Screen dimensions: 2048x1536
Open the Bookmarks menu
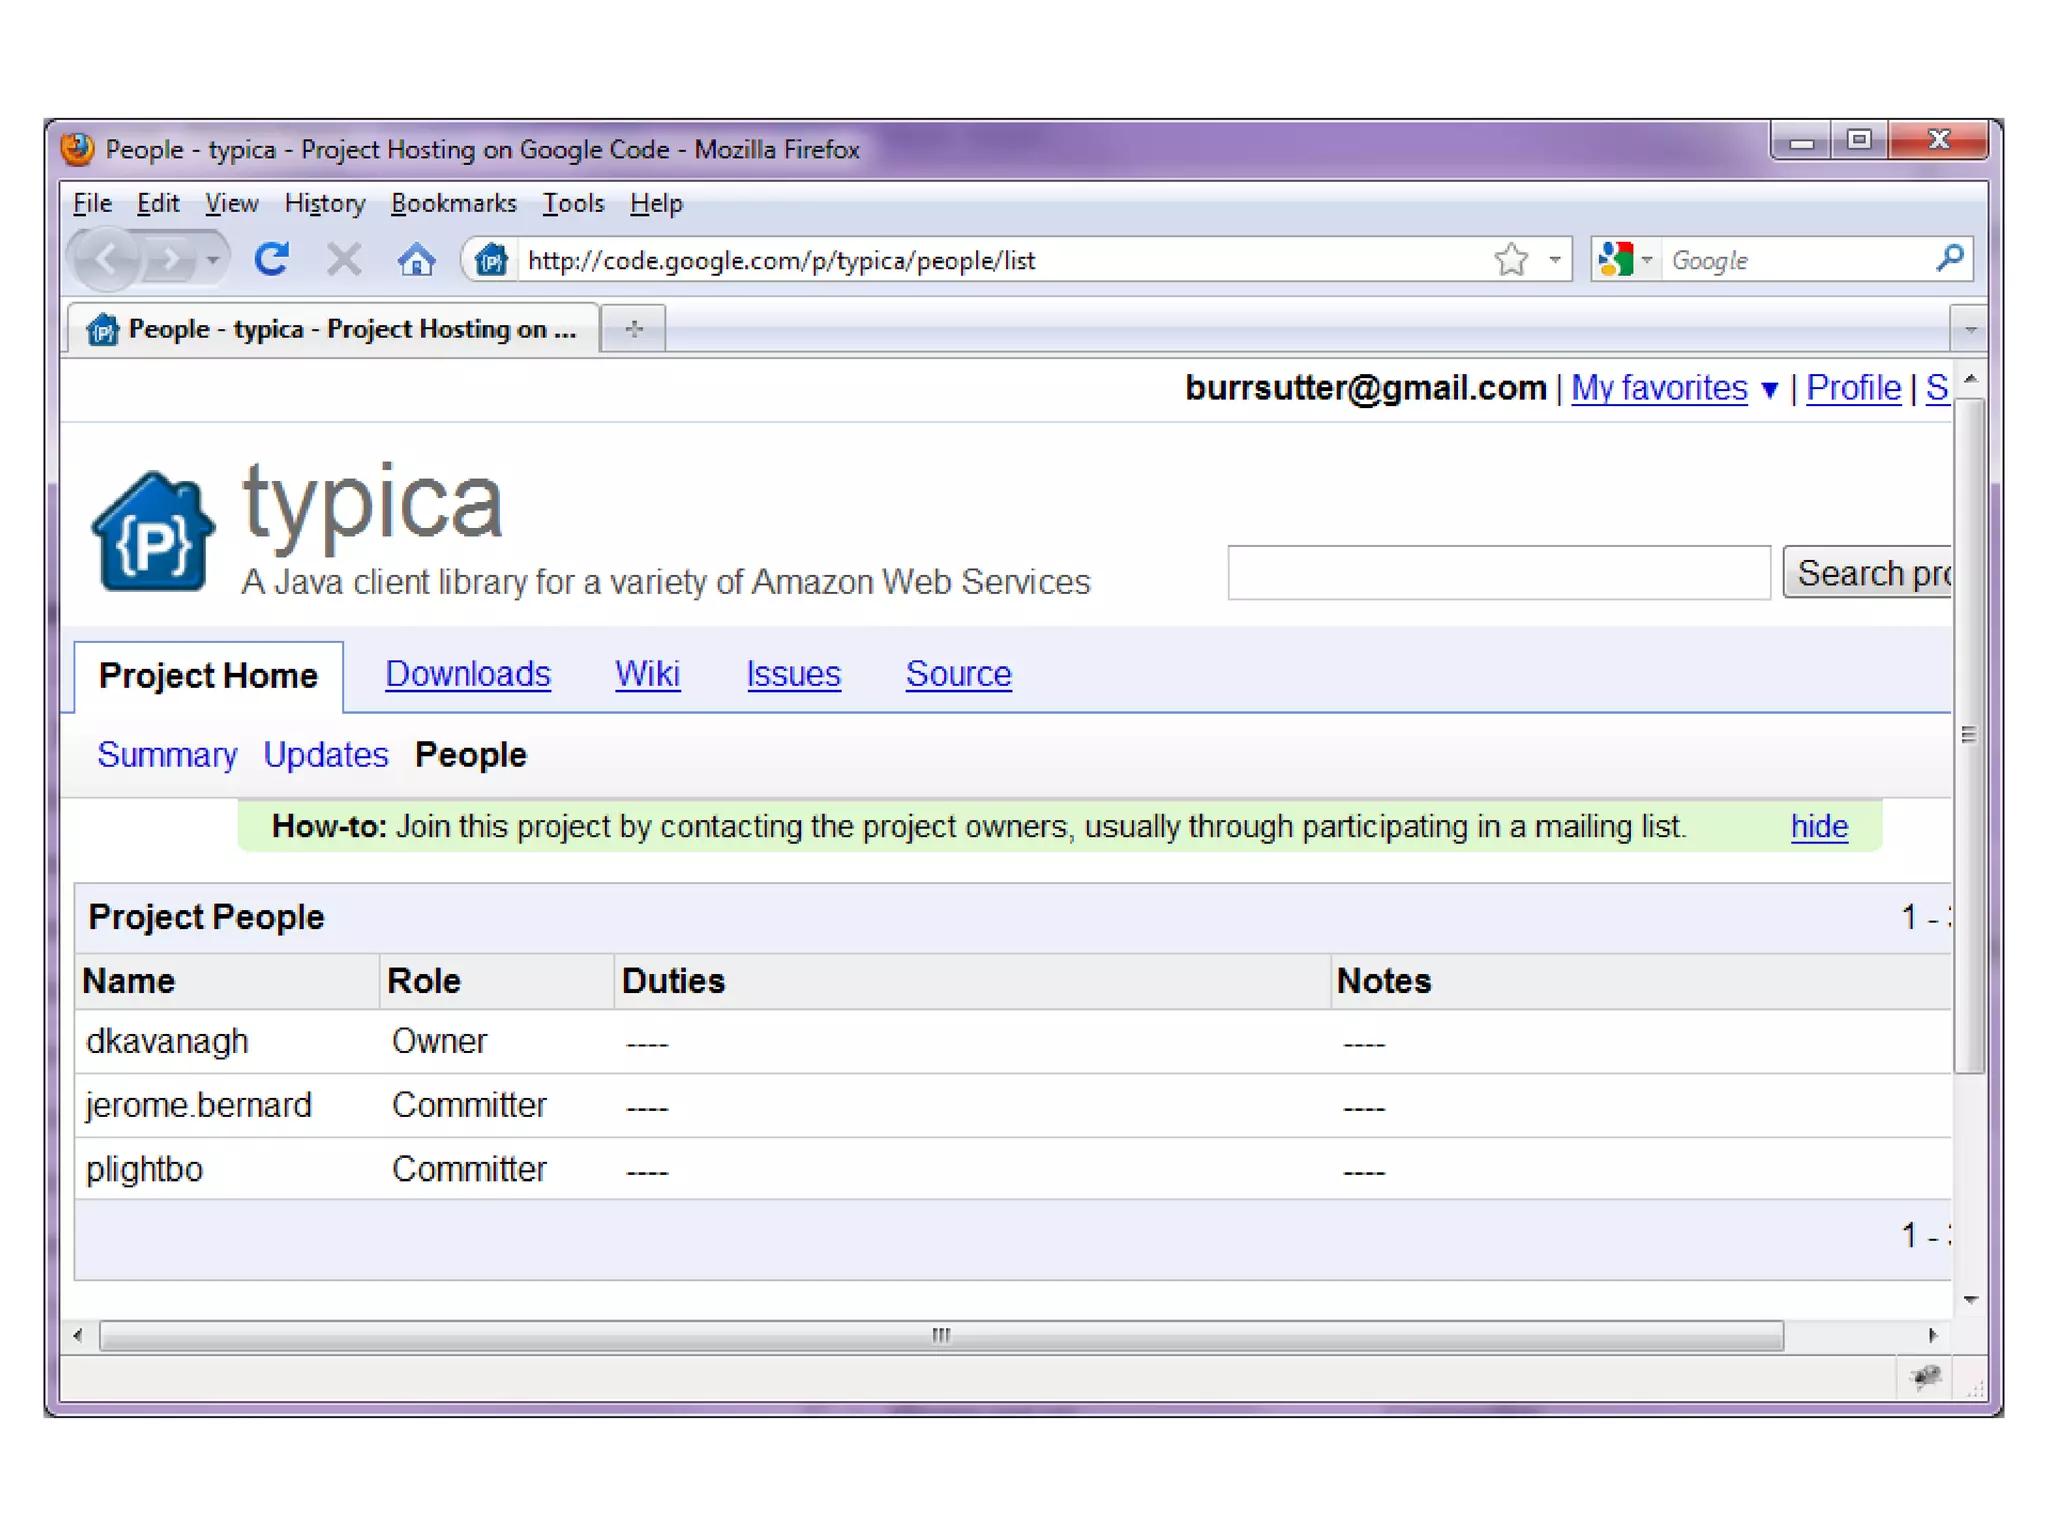pyautogui.click(x=453, y=204)
